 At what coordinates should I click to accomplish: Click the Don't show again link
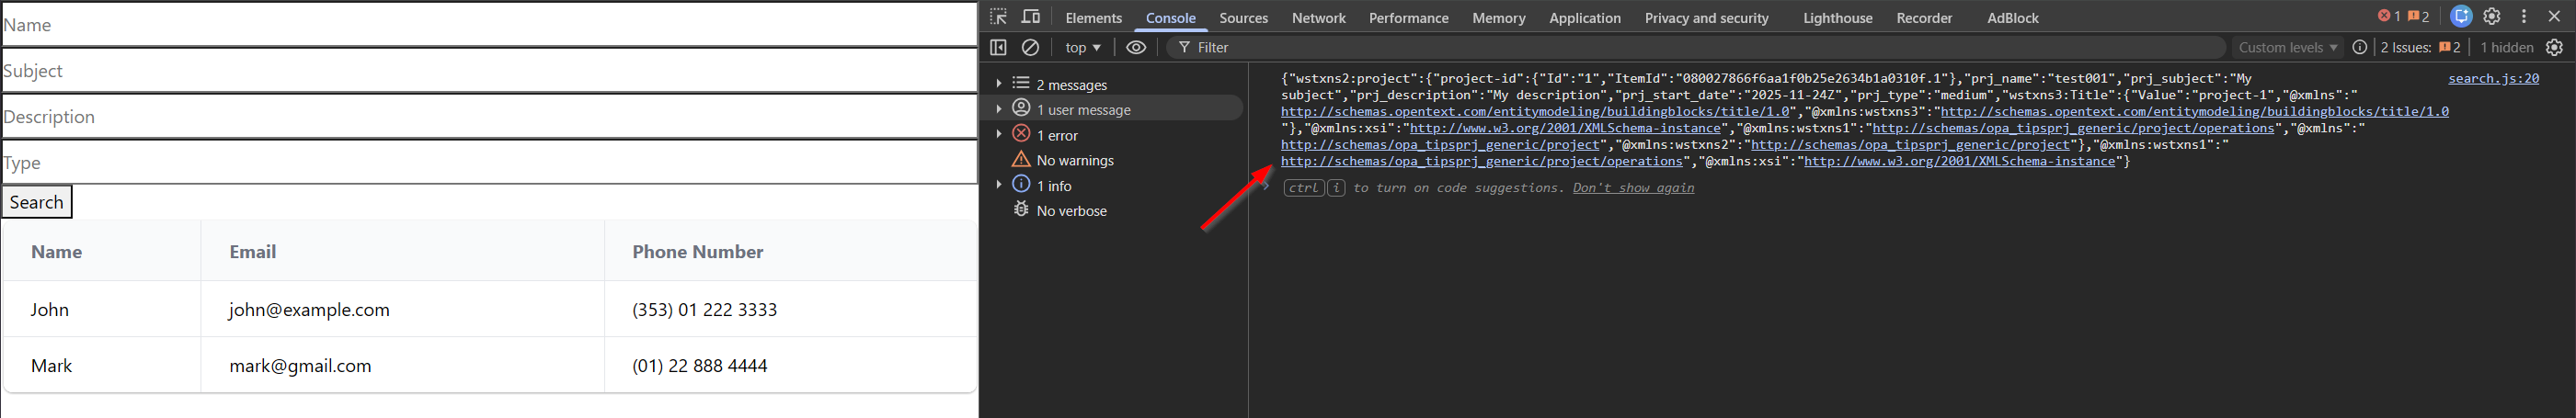1633,188
